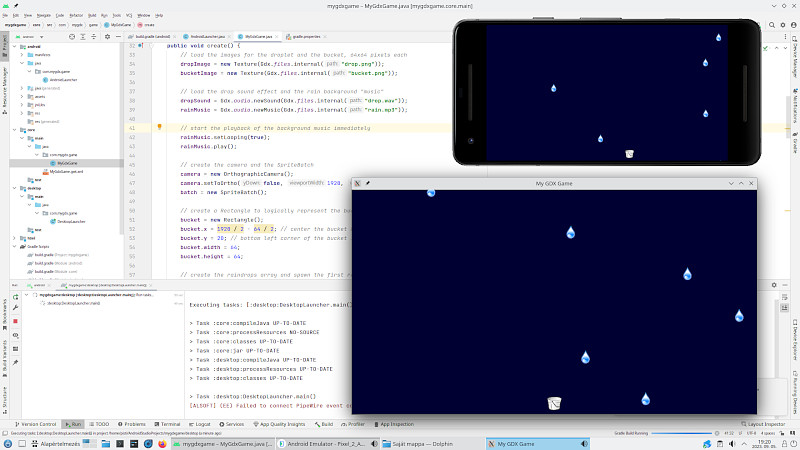Open the Tools menu
This screenshot has height=450, width=800.
[x=116, y=15]
